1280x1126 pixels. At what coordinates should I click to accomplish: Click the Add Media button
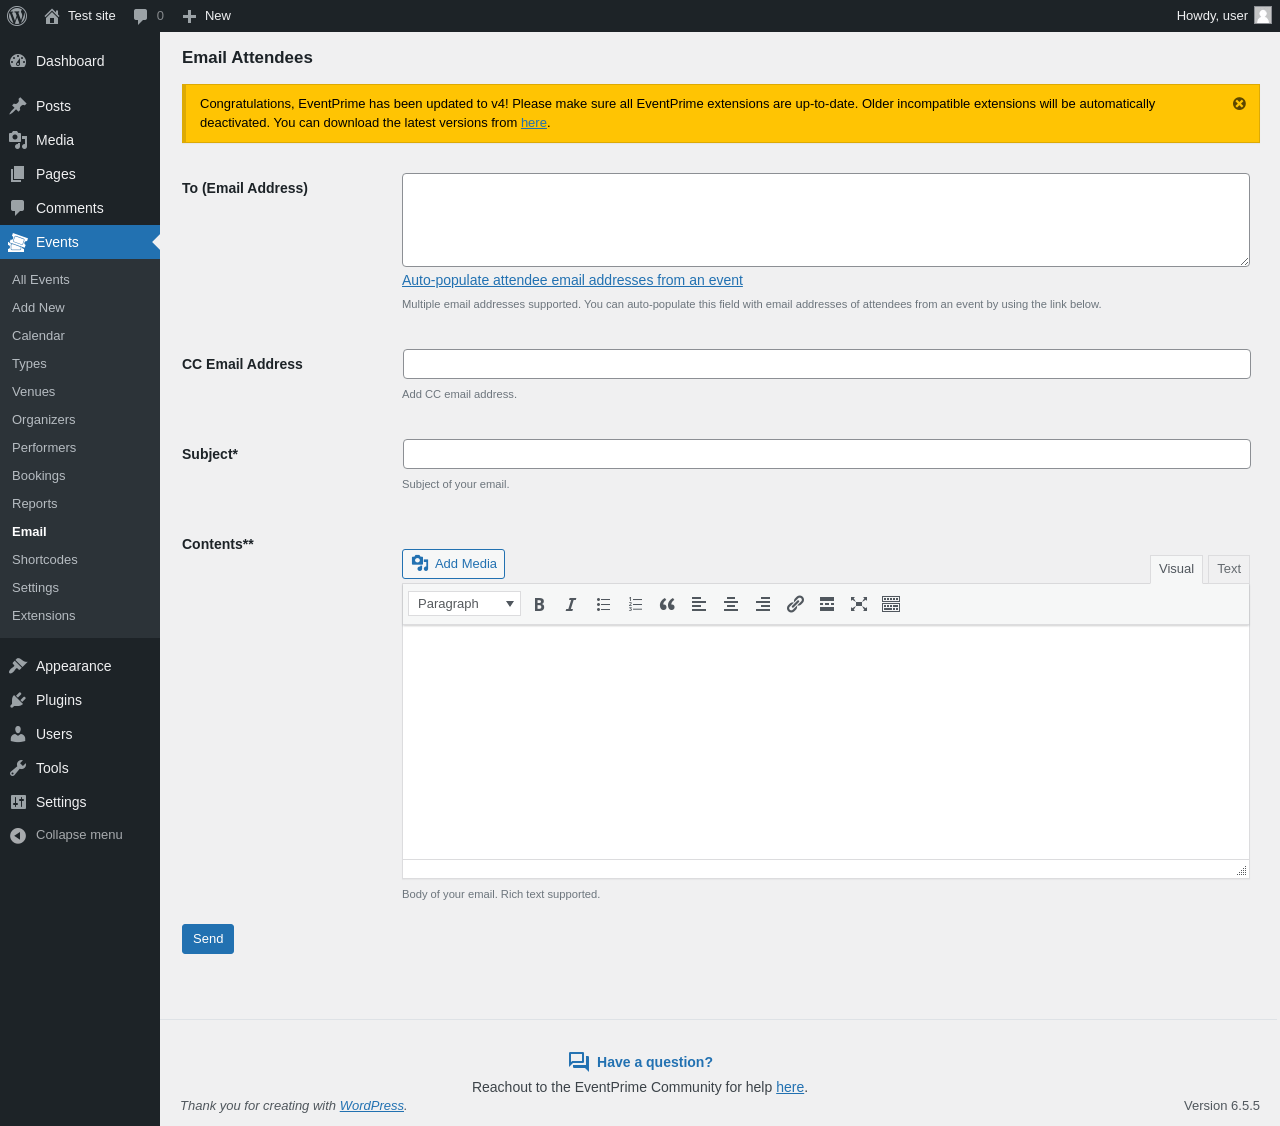(x=453, y=564)
